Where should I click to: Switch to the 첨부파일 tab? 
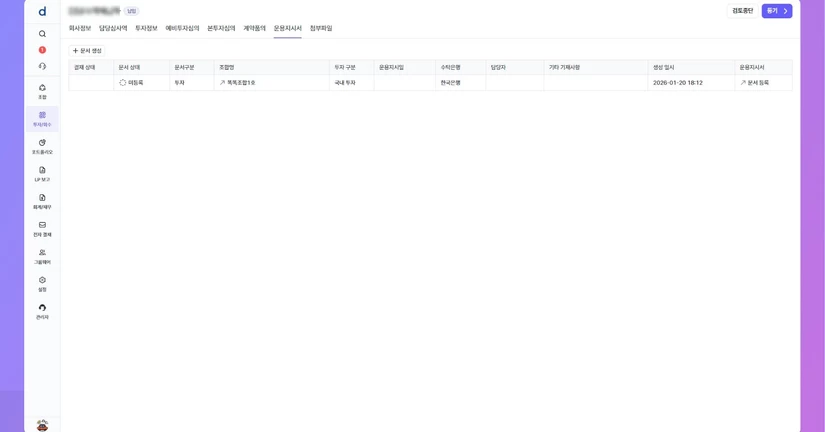click(321, 28)
